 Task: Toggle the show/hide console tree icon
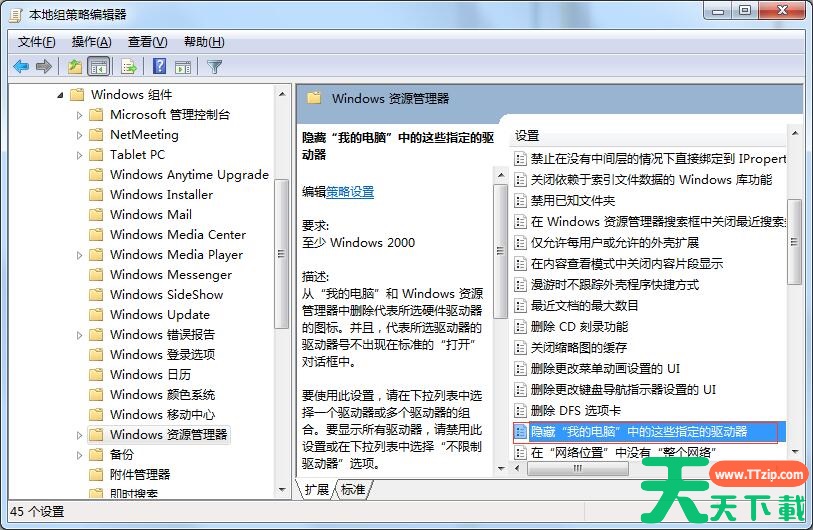coord(98,67)
